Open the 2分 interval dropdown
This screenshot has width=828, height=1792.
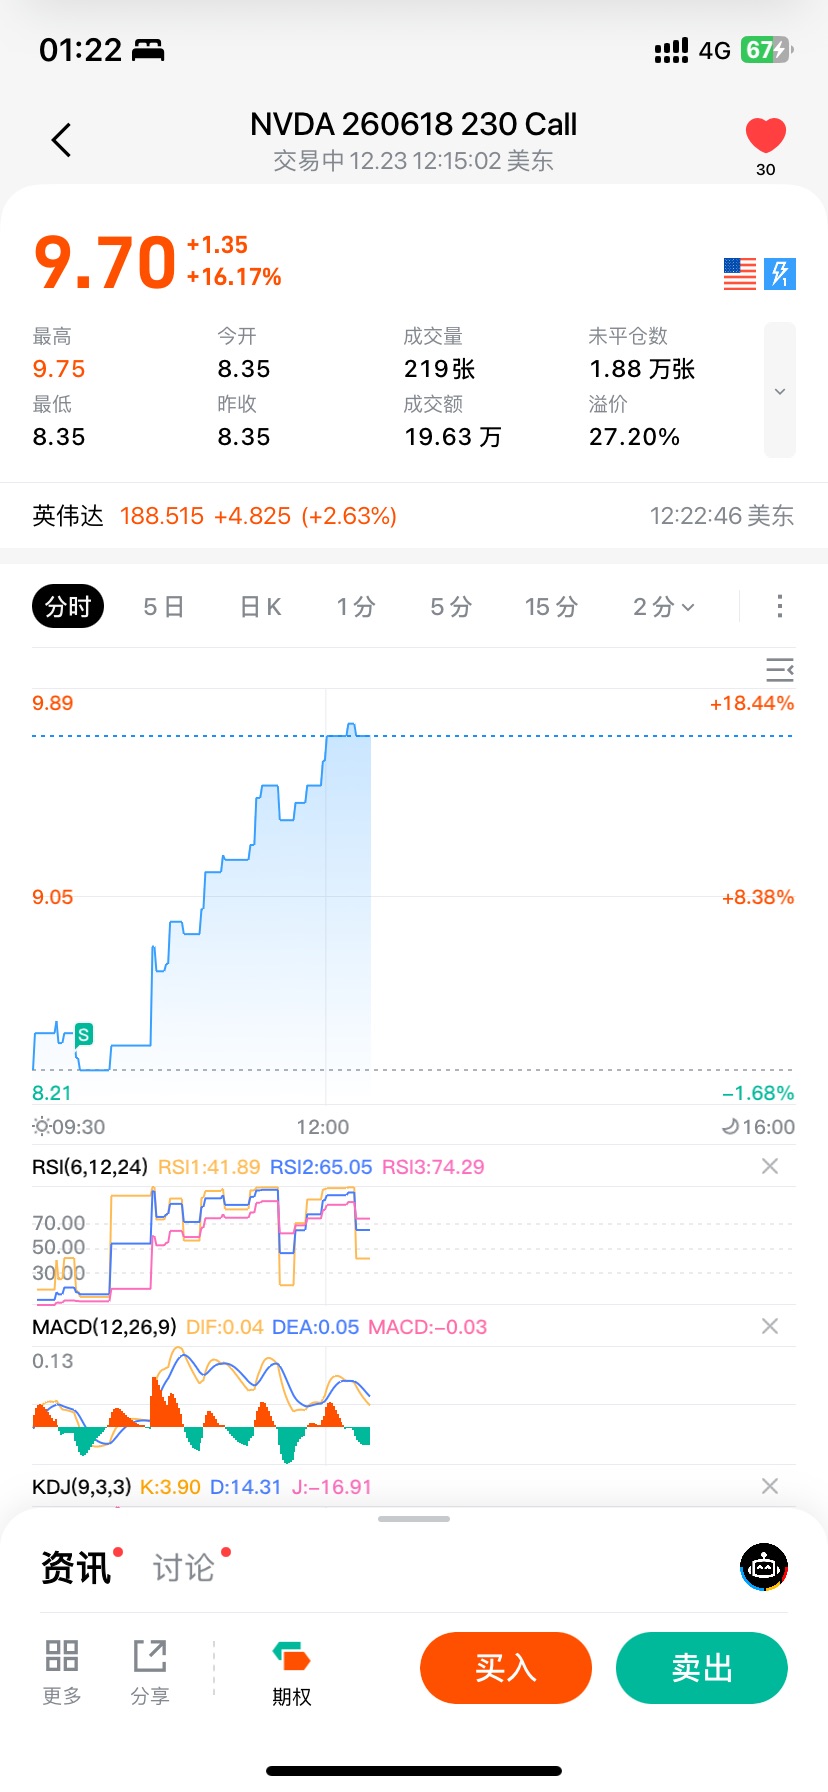pyautogui.click(x=663, y=607)
